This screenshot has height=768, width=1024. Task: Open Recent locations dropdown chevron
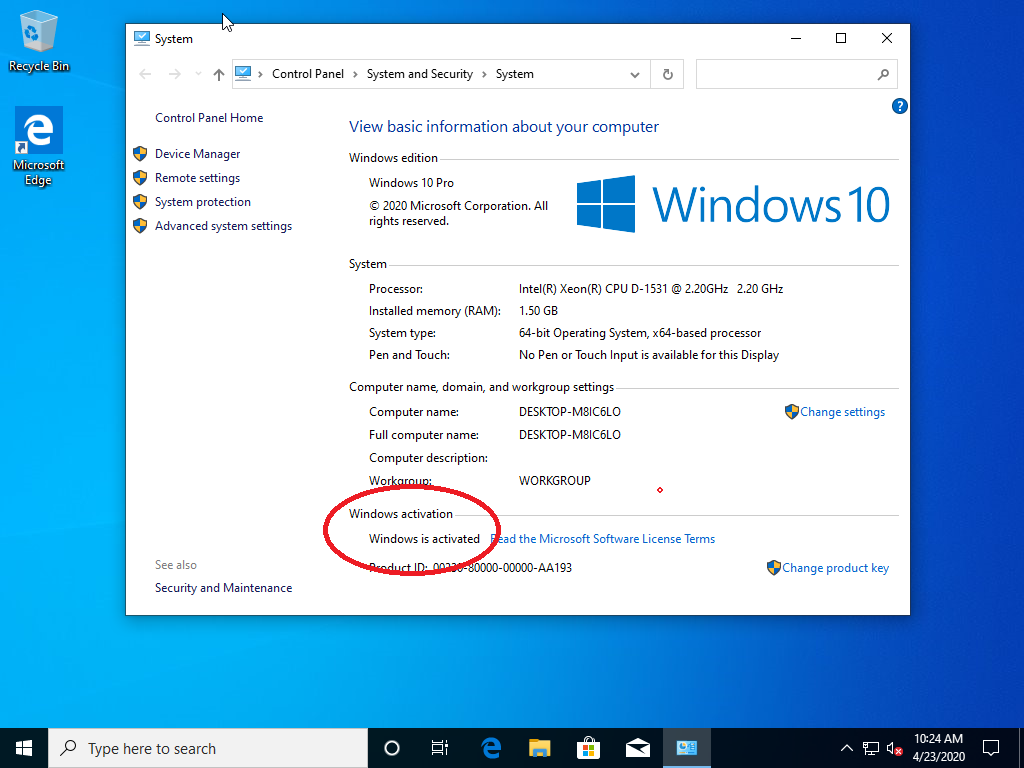(x=199, y=74)
